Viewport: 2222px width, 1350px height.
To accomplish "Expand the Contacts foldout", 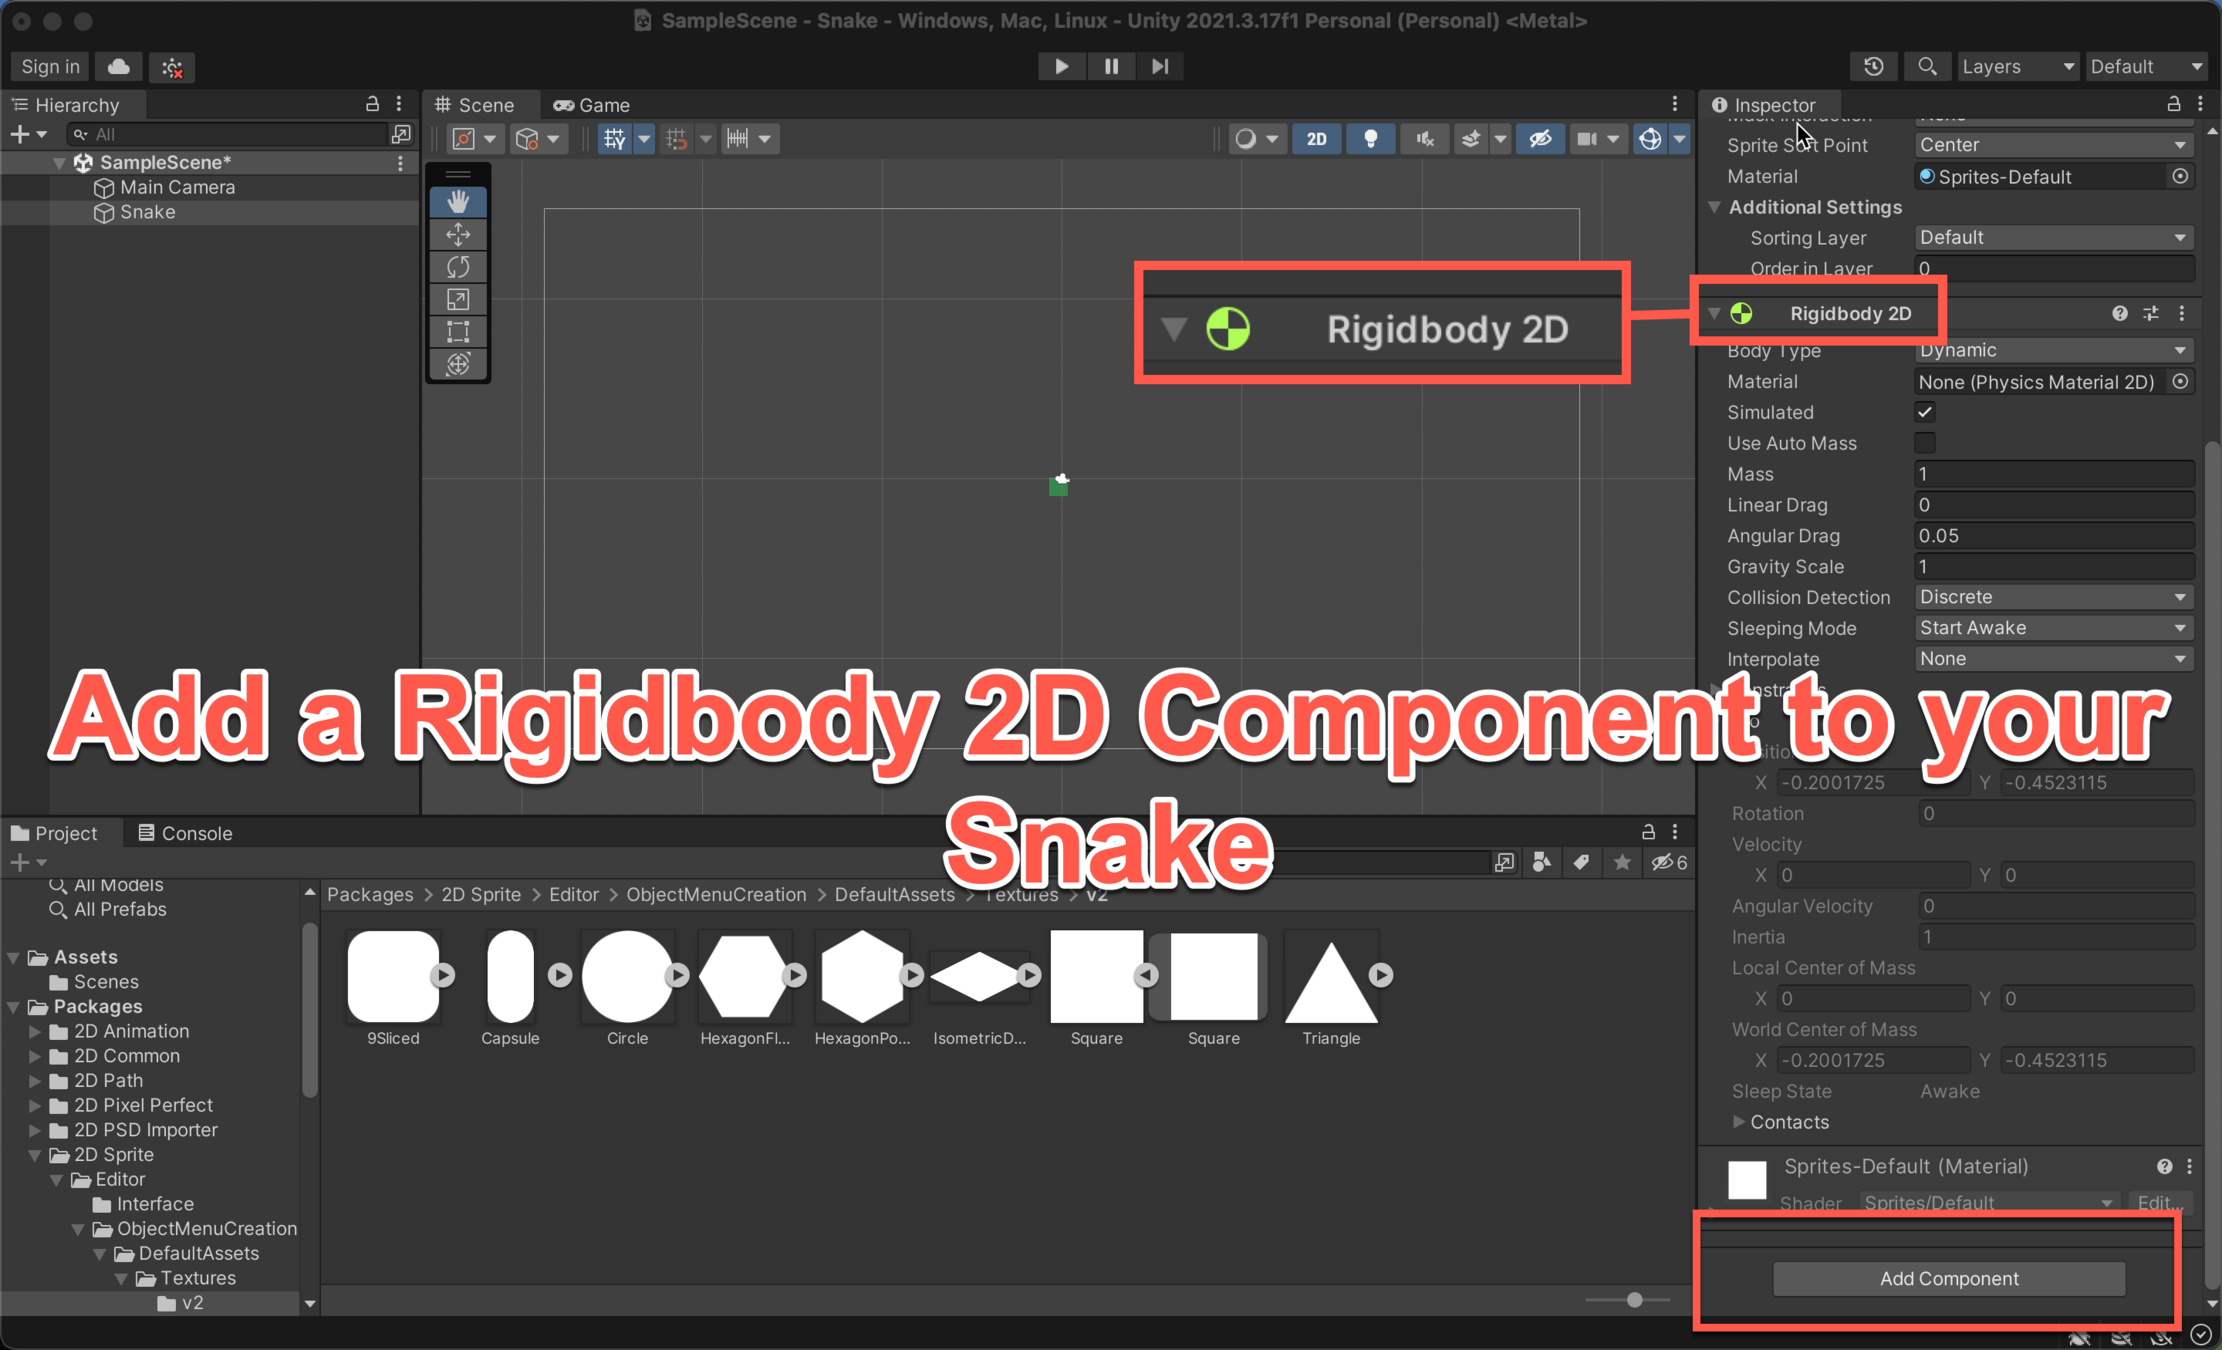I will tap(1739, 1122).
